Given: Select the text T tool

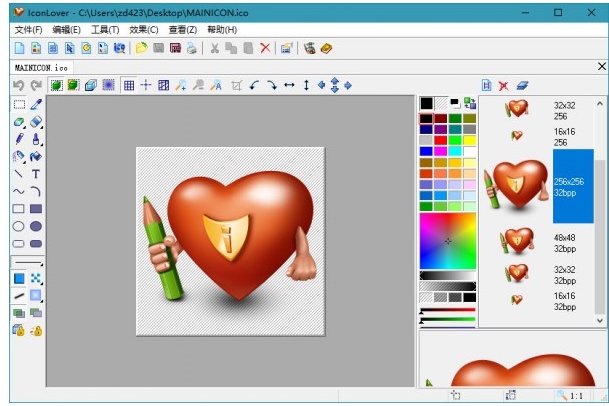Looking at the screenshot, I should [x=36, y=174].
